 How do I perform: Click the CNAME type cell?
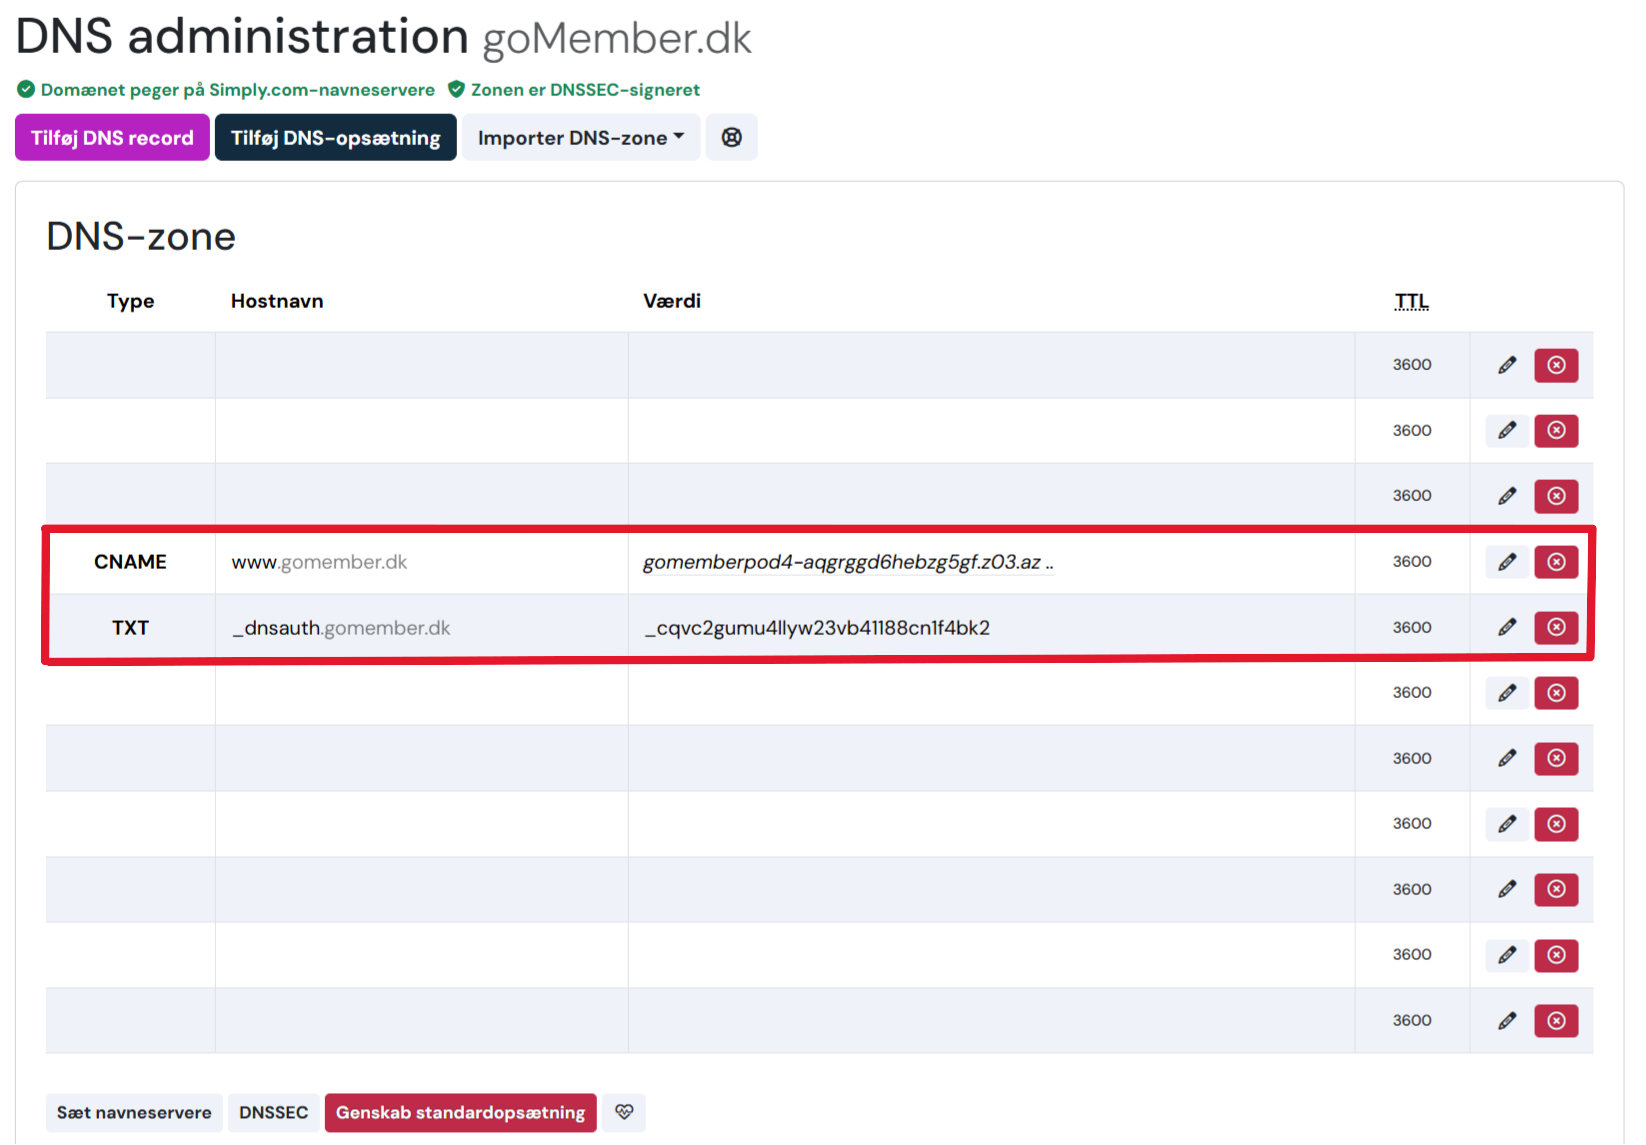point(130,562)
